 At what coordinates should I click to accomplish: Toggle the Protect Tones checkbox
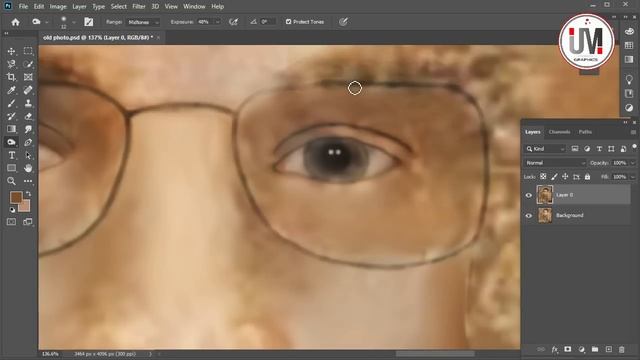[289, 22]
